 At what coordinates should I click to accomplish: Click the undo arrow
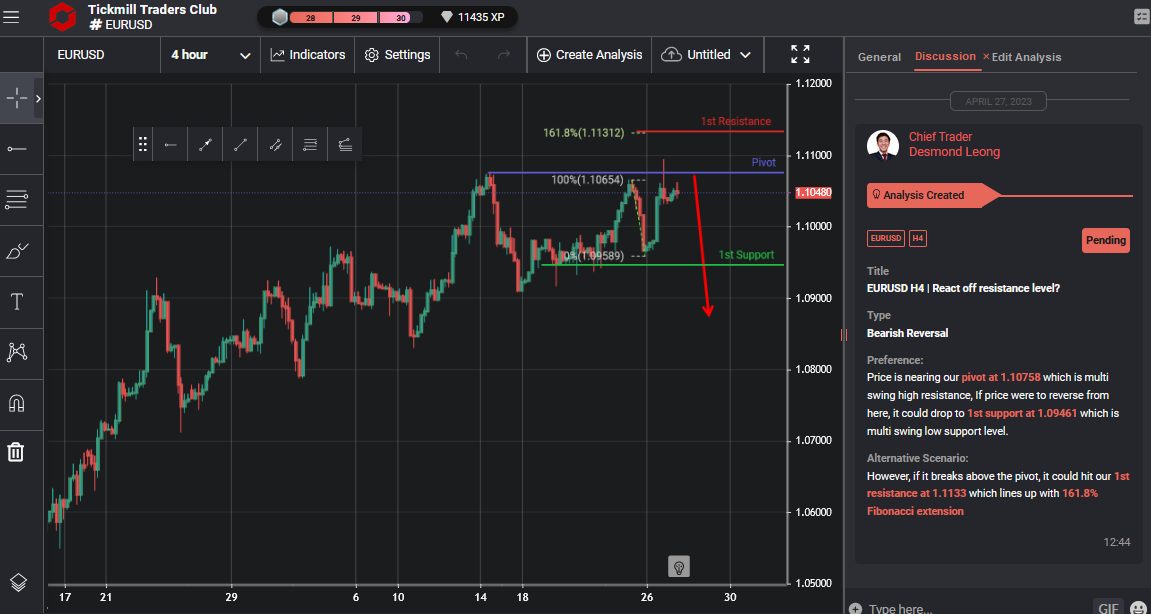462,55
